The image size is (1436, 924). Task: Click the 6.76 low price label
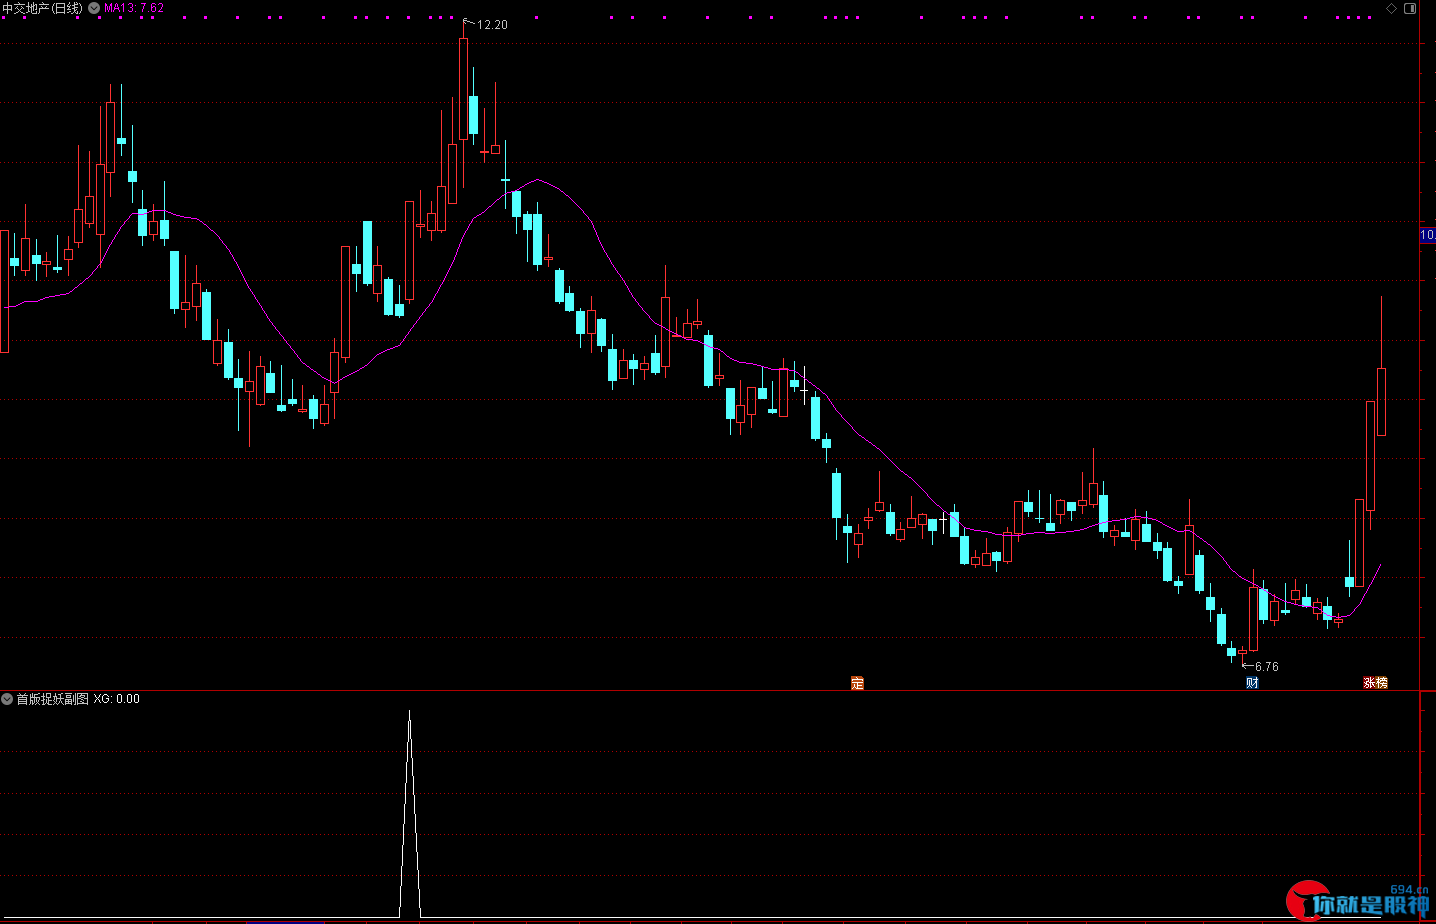coord(1267,666)
